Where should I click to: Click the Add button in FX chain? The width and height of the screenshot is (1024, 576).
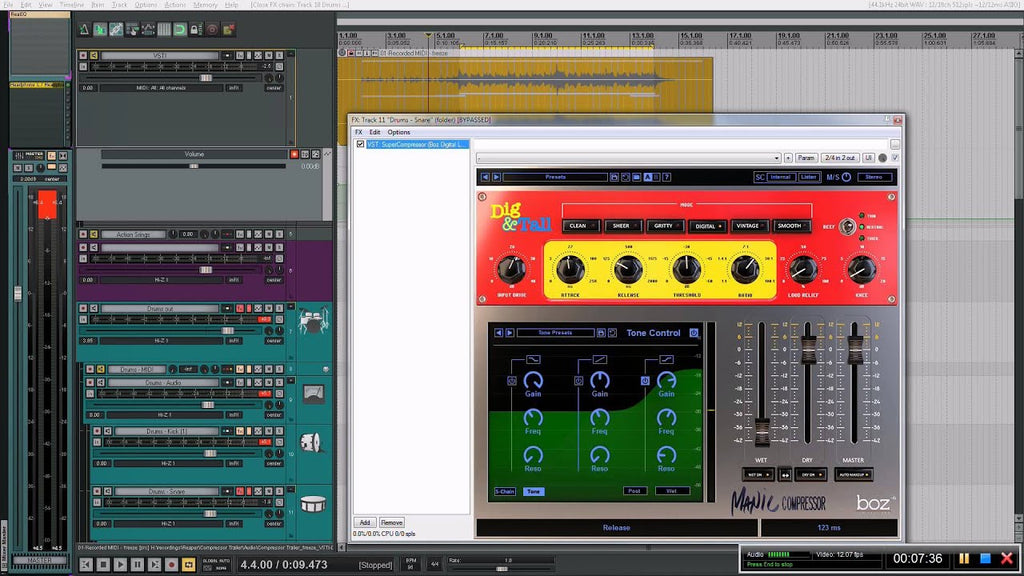(364, 522)
